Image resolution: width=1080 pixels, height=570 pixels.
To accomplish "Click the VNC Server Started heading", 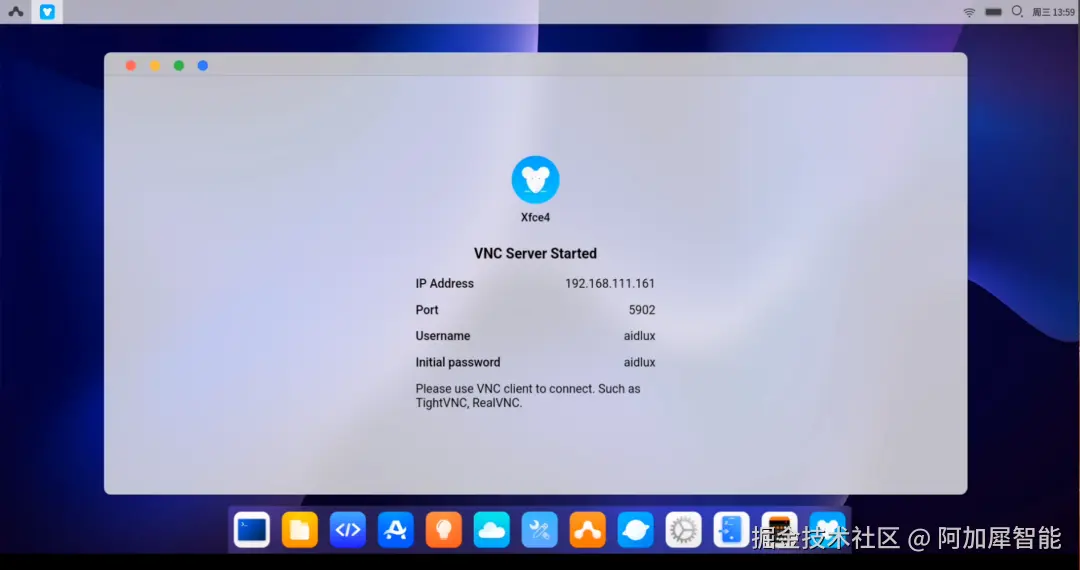I will (535, 253).
